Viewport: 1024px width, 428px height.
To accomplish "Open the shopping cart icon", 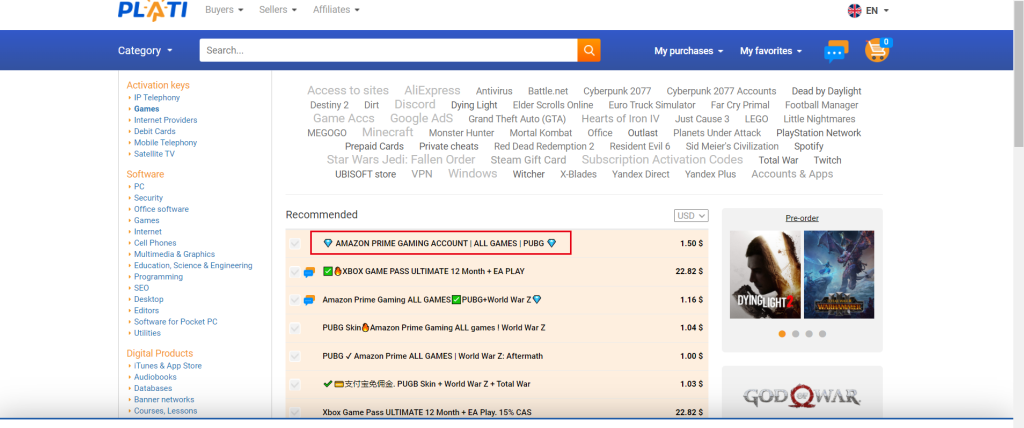I will tap(878, 50).
